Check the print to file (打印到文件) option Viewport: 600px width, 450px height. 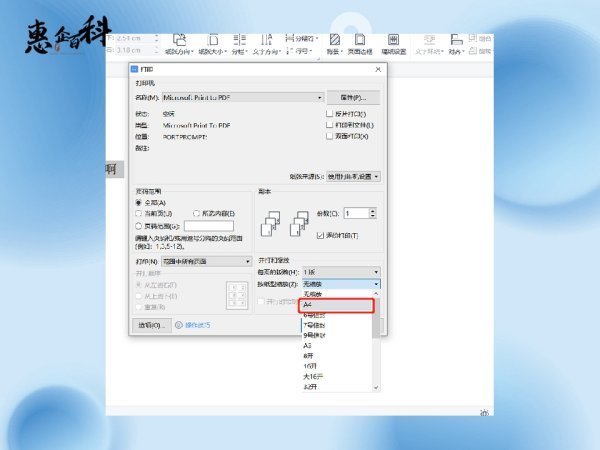coord(330,125)
